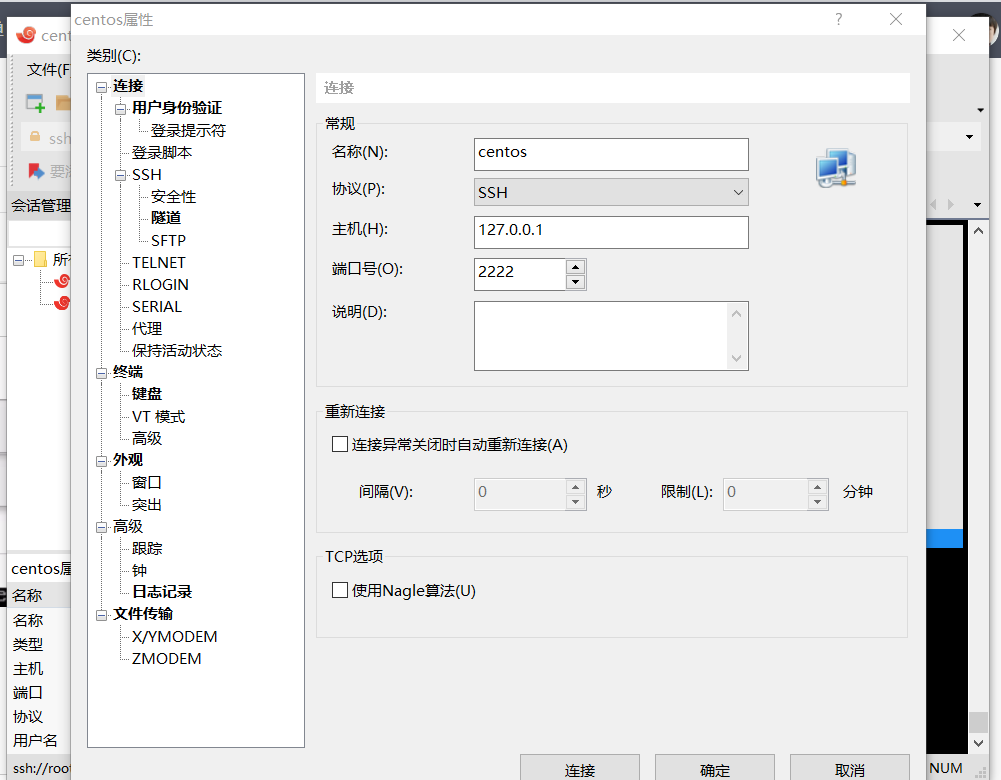1001x780 pixels.
Task: Collapse the 外观 tree node
Action: pos(102,461)
